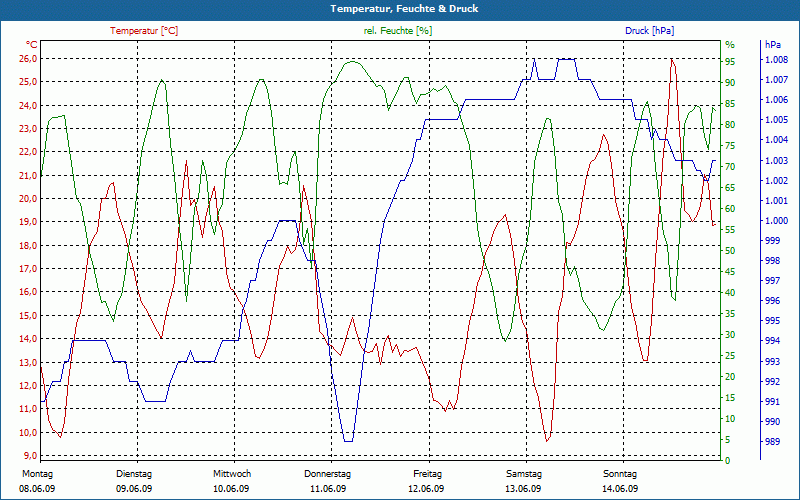Click the "0" humidity axis value
This screenshot has height=500, width=800.
click(x=728, y=461)
